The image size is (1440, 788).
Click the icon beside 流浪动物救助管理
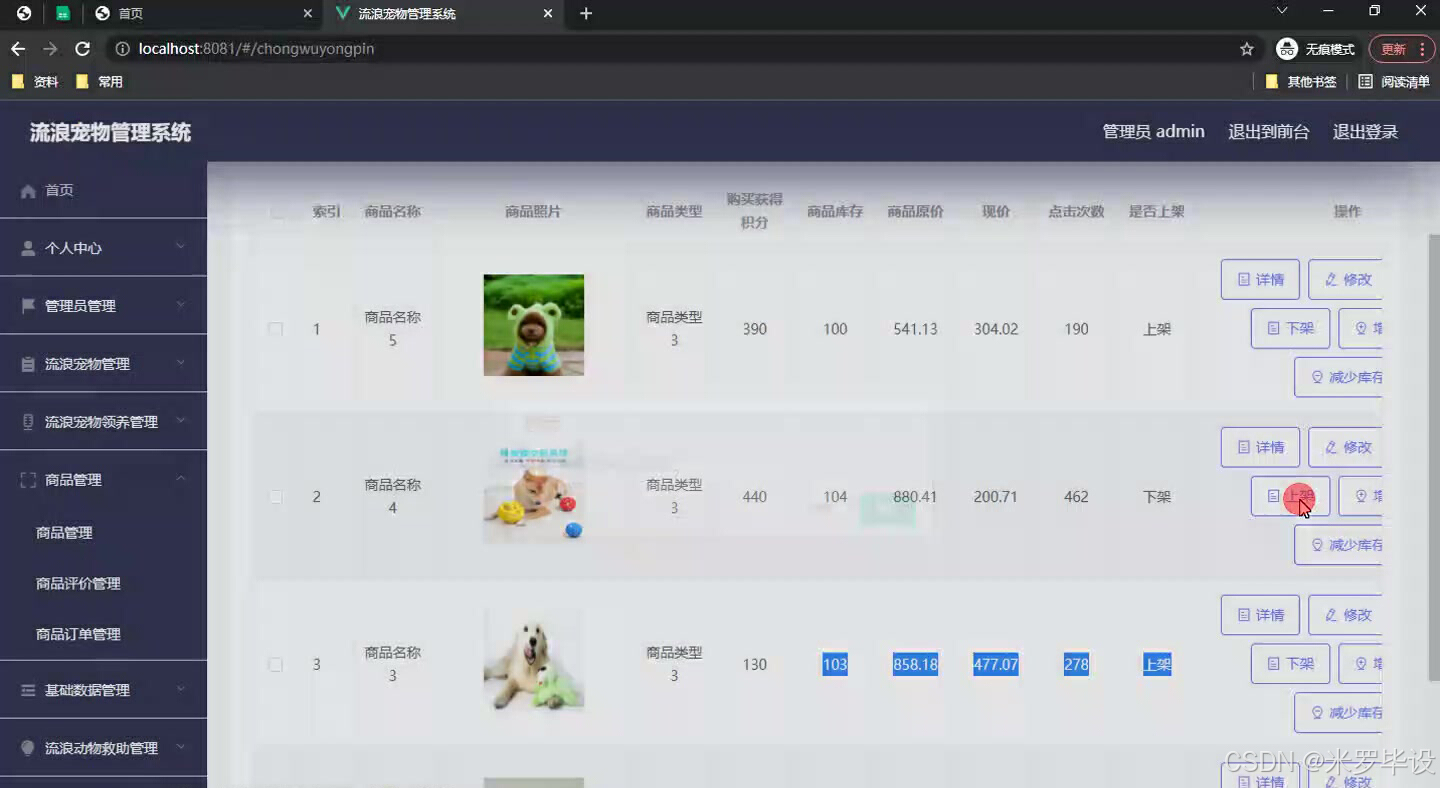(28, 748)
